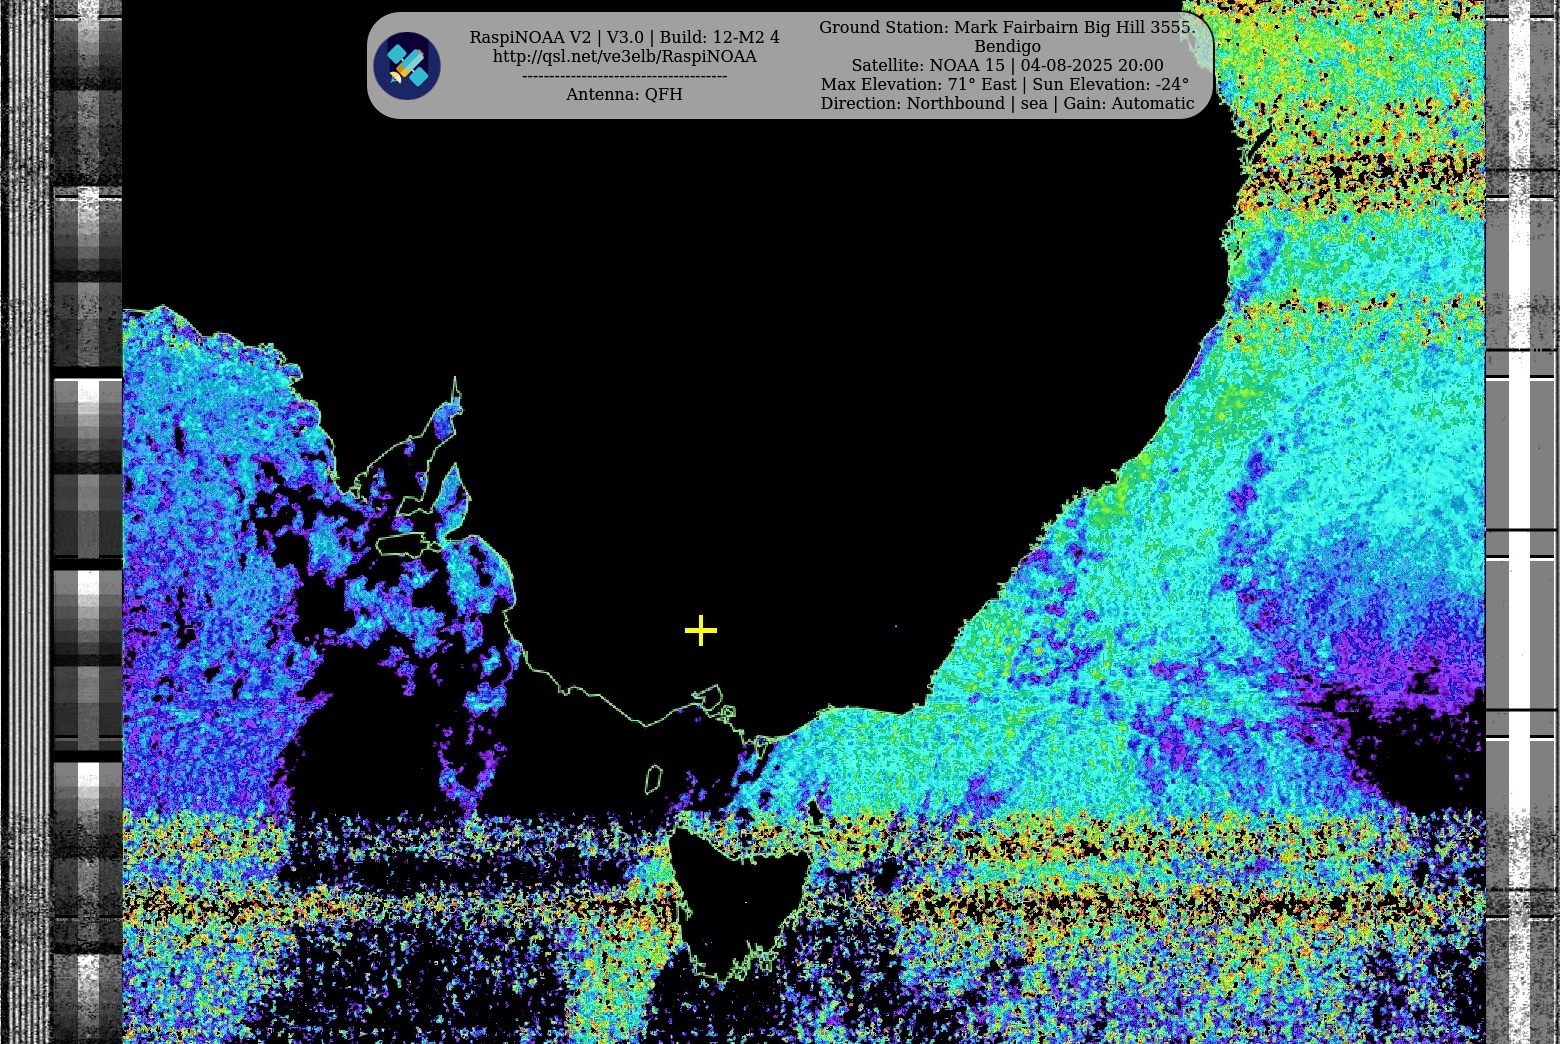This screenshot has height=1044, width=1560.
Task: Click the King Island outline above Tasmania
Action: pyautogui.click(x=654, y=779)
